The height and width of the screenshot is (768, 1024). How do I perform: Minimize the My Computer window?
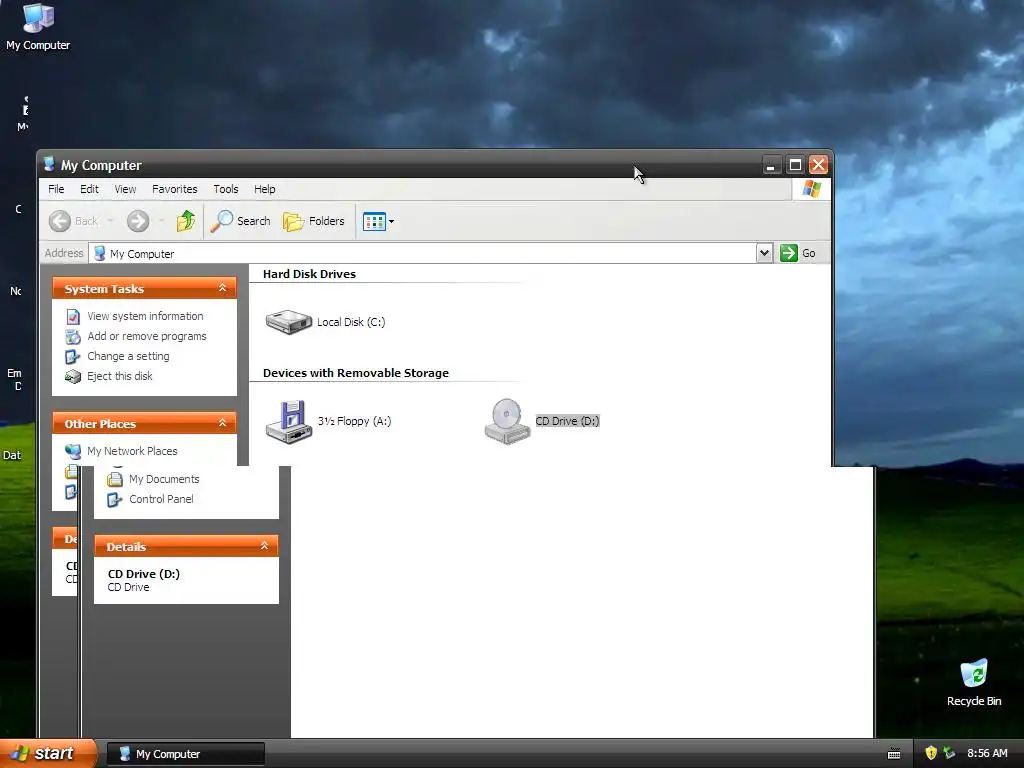(771, 165)
